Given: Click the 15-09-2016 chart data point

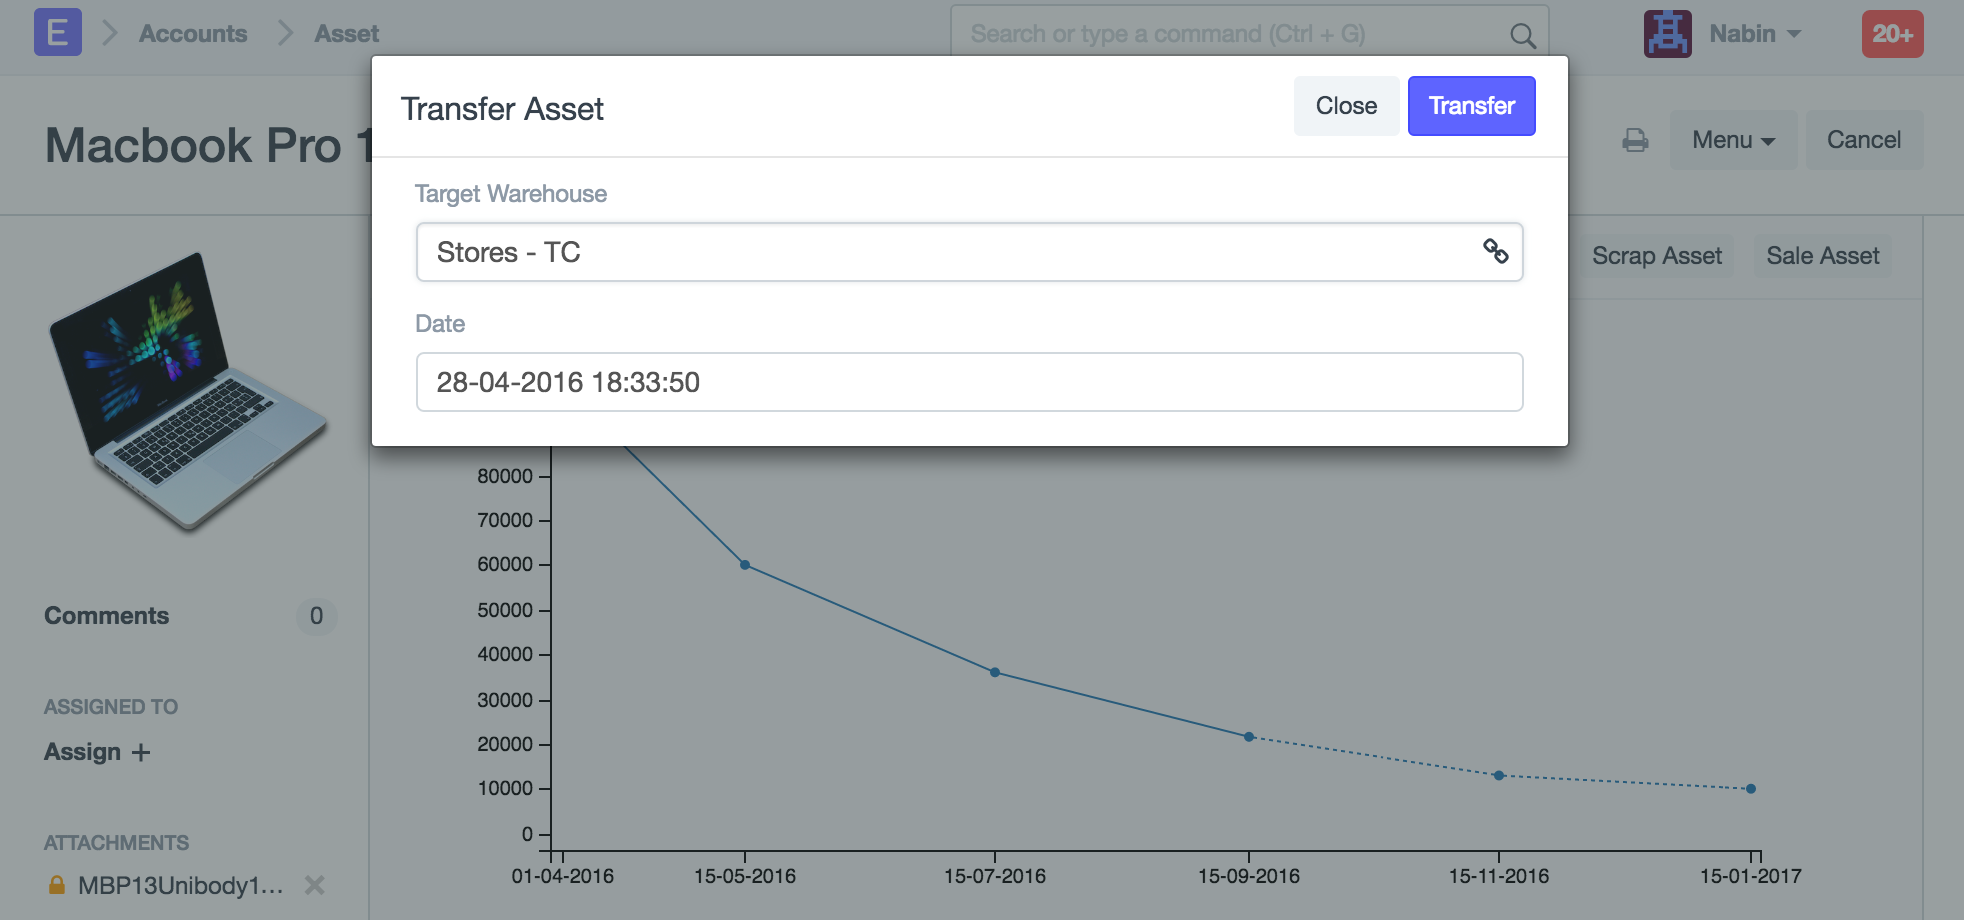Looking at the screenshot, I should pos(1248,737).
